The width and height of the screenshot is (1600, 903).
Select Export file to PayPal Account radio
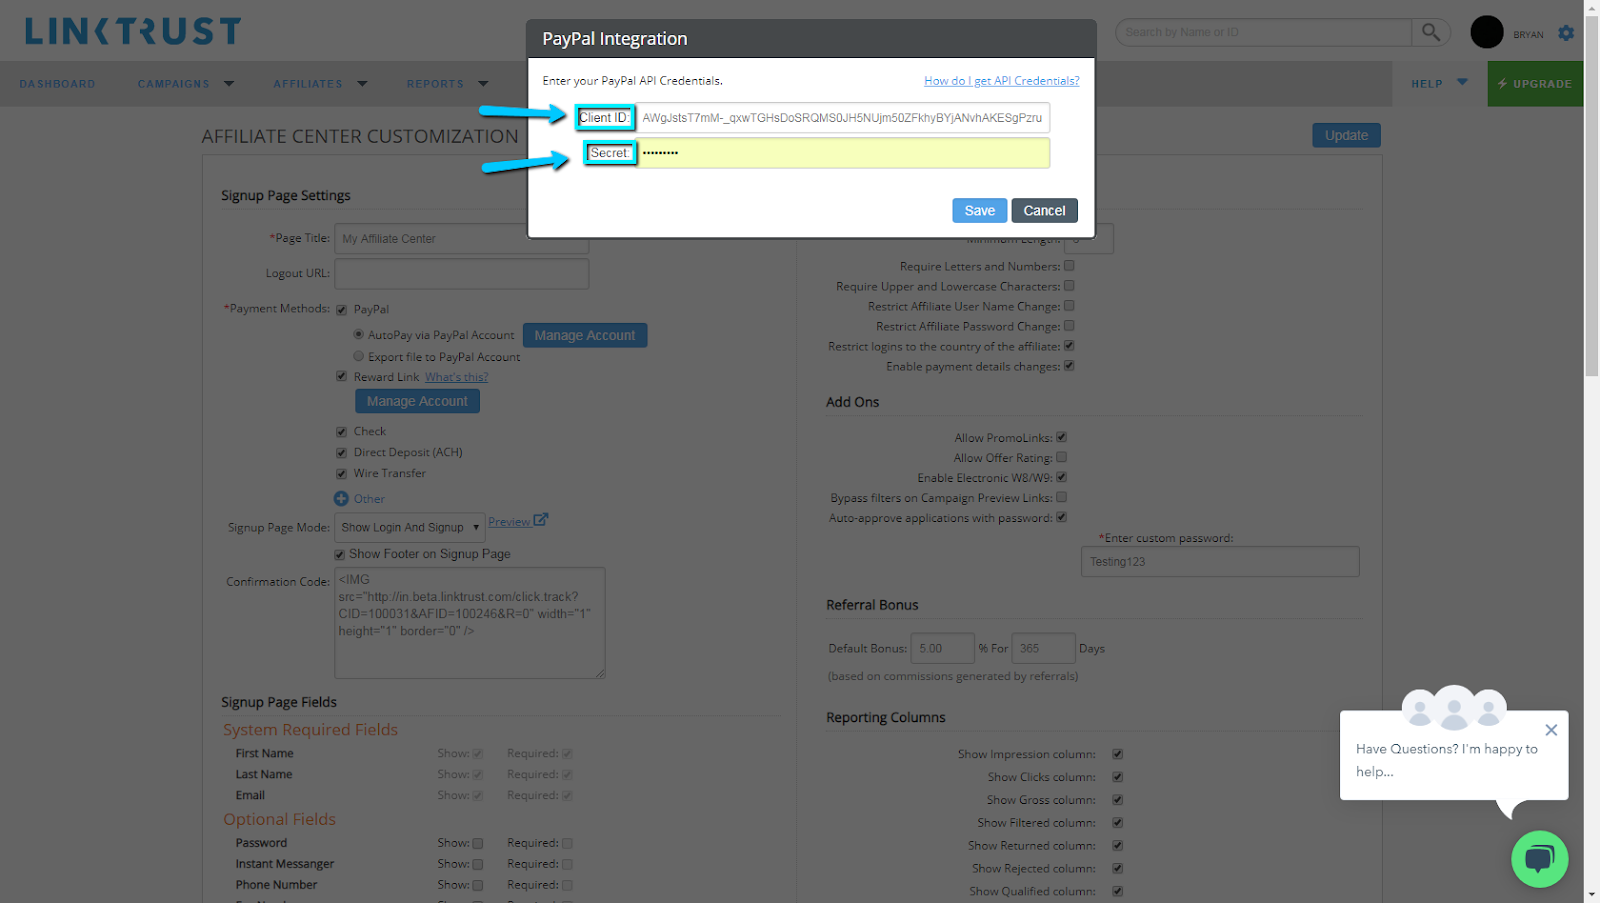[358, 356]
